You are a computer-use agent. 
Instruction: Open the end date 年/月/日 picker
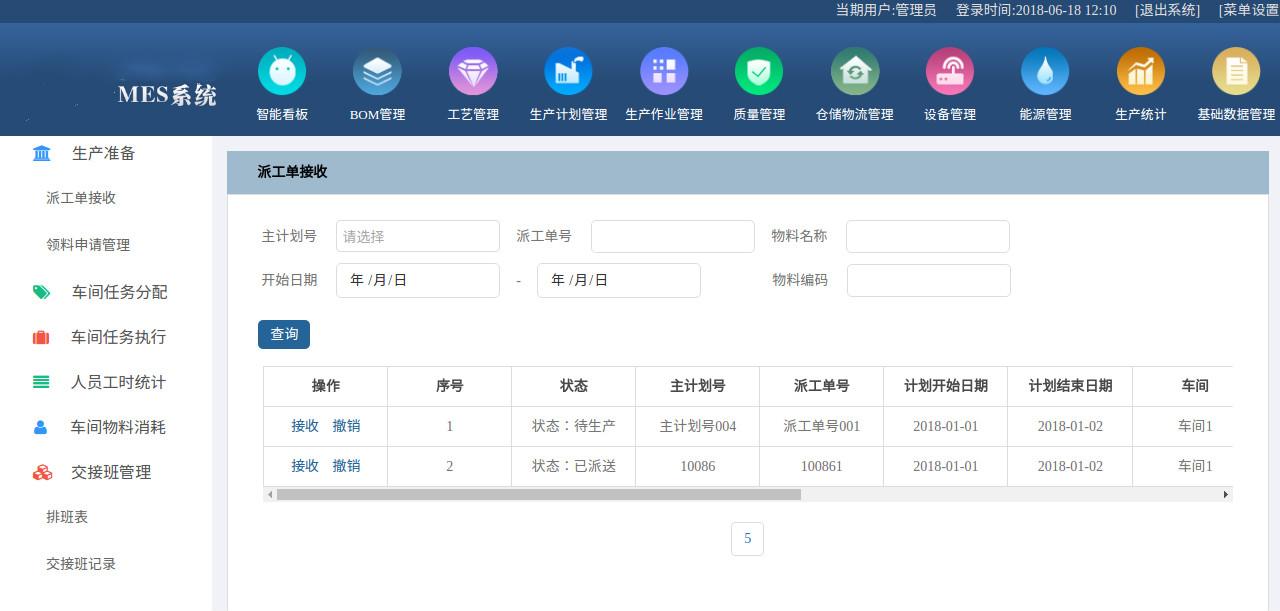click(x=618, y=280)
